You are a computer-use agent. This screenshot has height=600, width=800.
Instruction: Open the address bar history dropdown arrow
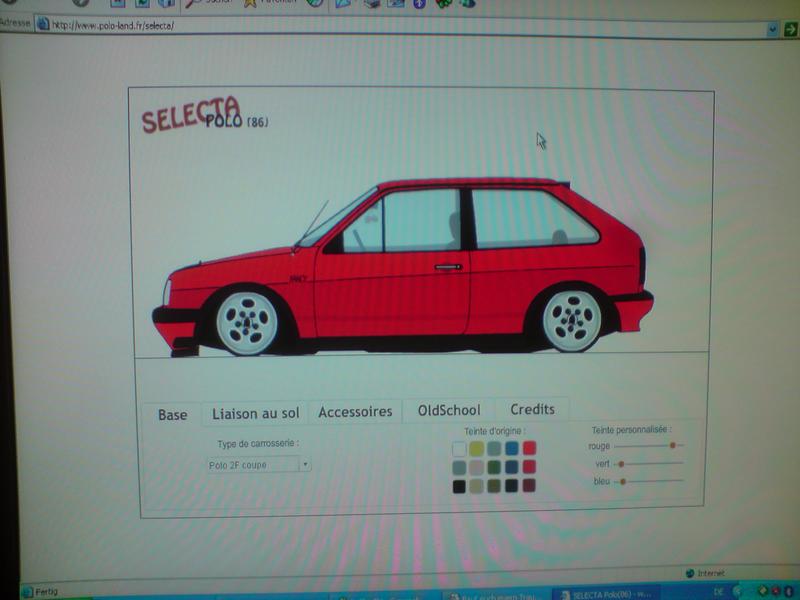click(x=772, y=30)
